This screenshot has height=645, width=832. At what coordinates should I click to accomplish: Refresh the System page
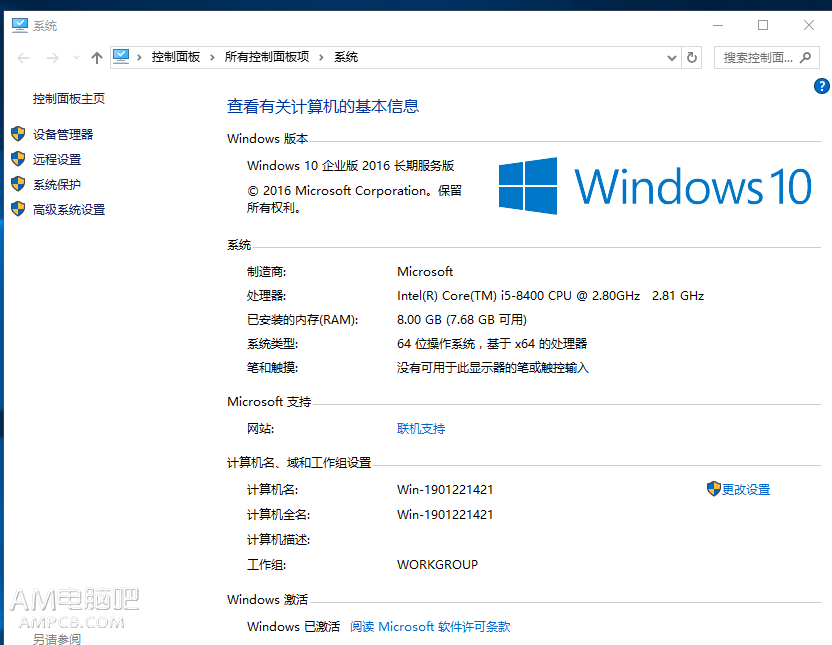tap(692, 57)
